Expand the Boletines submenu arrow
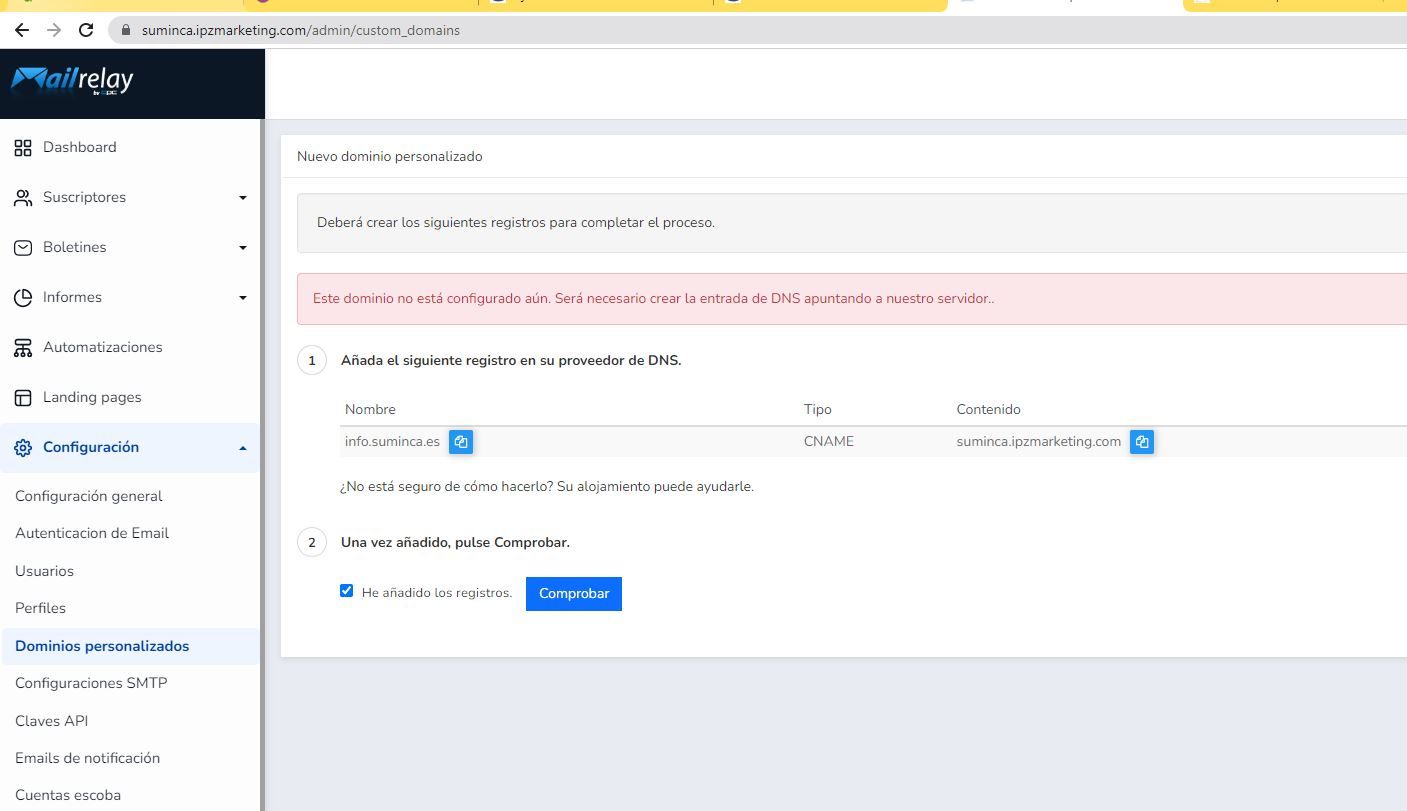Screen dimensions: 1407x811 (x=242, y=248)
